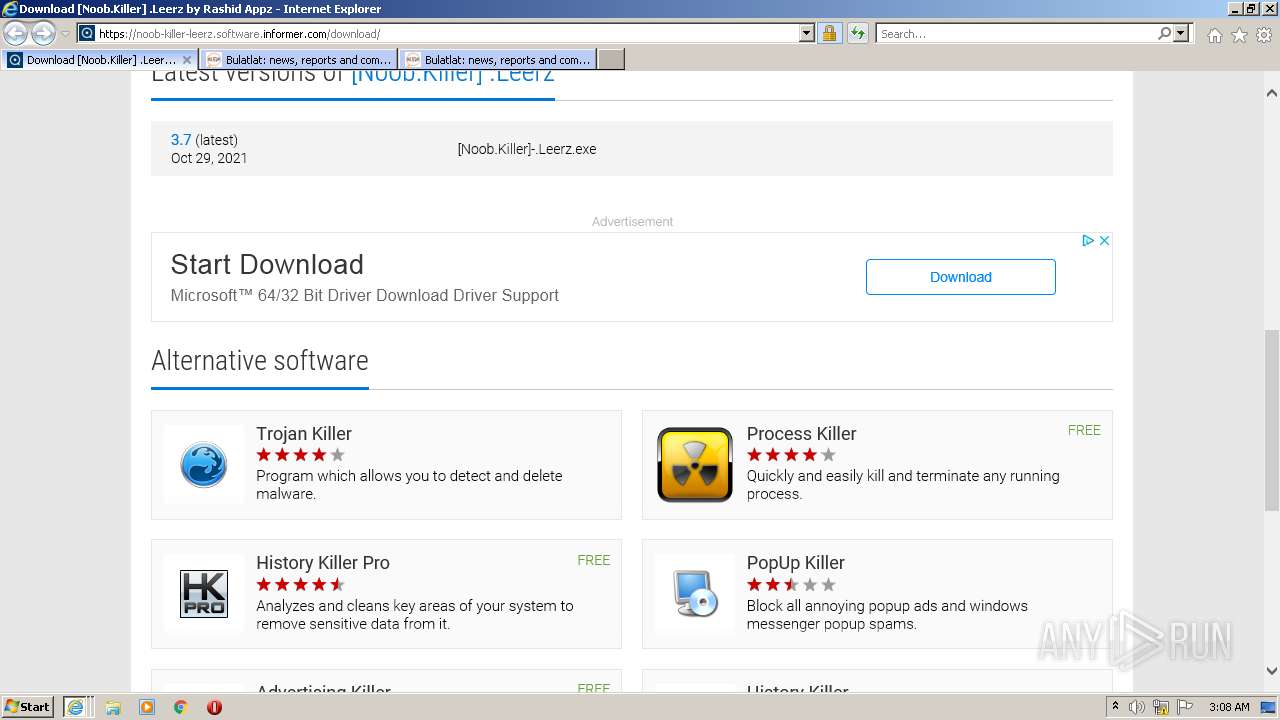Close the Download [Noob.Killer] tab
The height and width of the screenshot is (720, 1280).
coord(186,60)
